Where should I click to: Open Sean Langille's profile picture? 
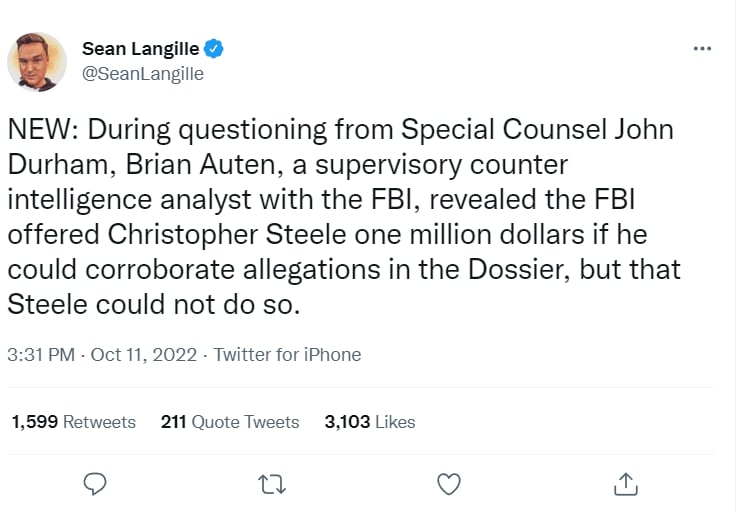(37, 62)
